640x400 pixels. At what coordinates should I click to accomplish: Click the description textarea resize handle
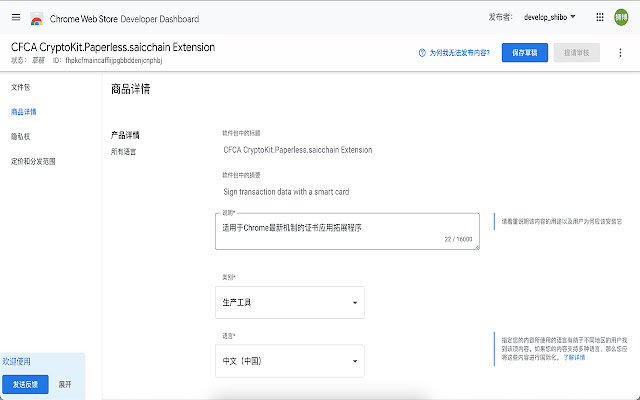pyautogui.click(x=477, y=247)
